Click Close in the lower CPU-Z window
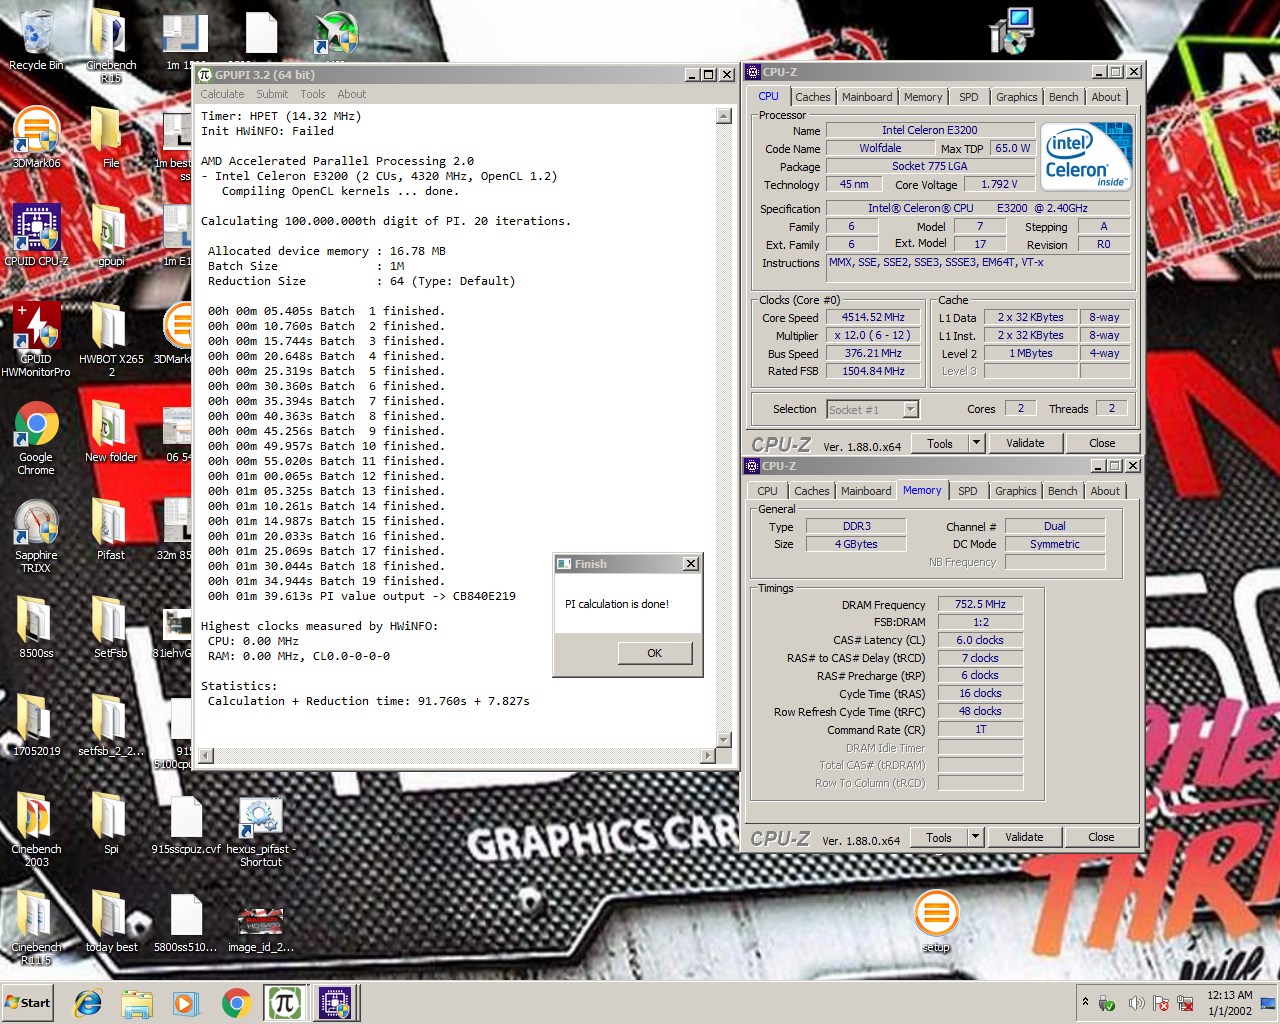The width and height of the screenshot is (1280, 1024). point(1101,837)
